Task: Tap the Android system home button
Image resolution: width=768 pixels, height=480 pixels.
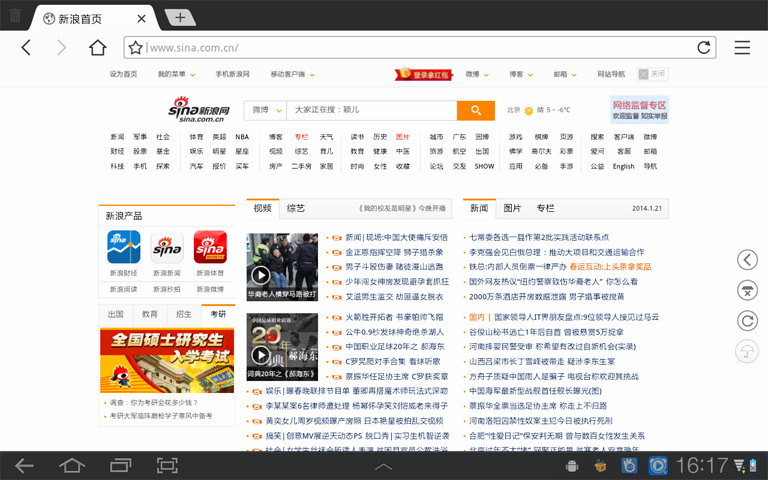Action: (72, 465)
